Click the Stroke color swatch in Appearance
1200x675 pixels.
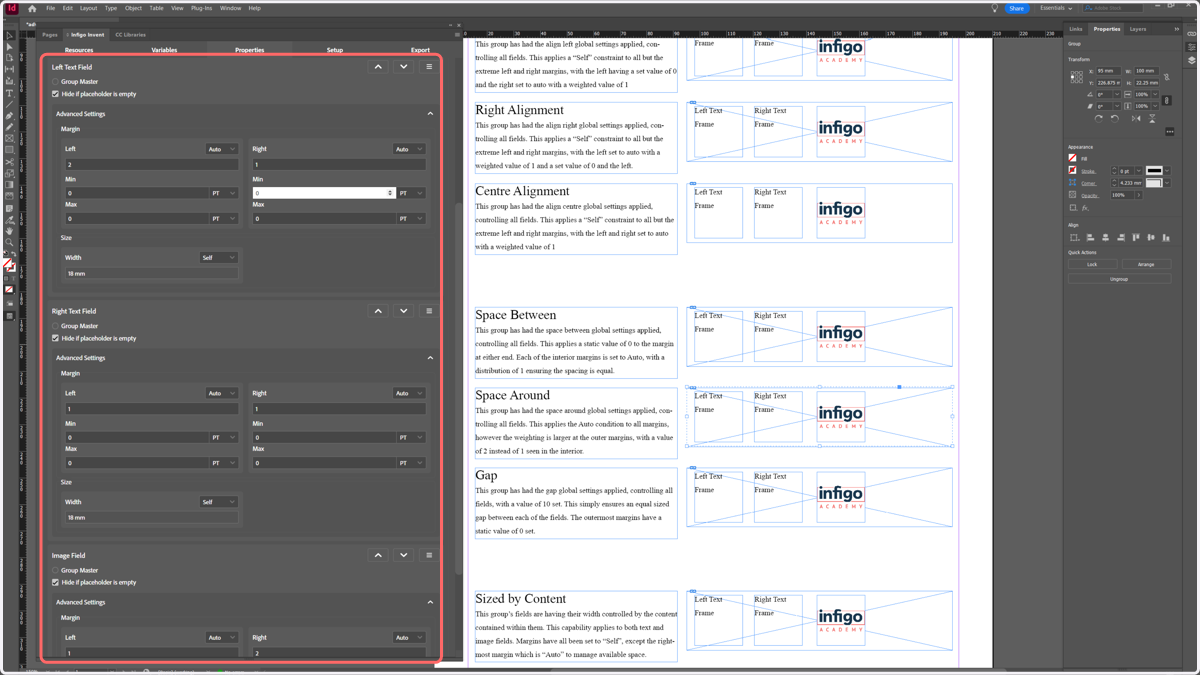click(1072, 170)
